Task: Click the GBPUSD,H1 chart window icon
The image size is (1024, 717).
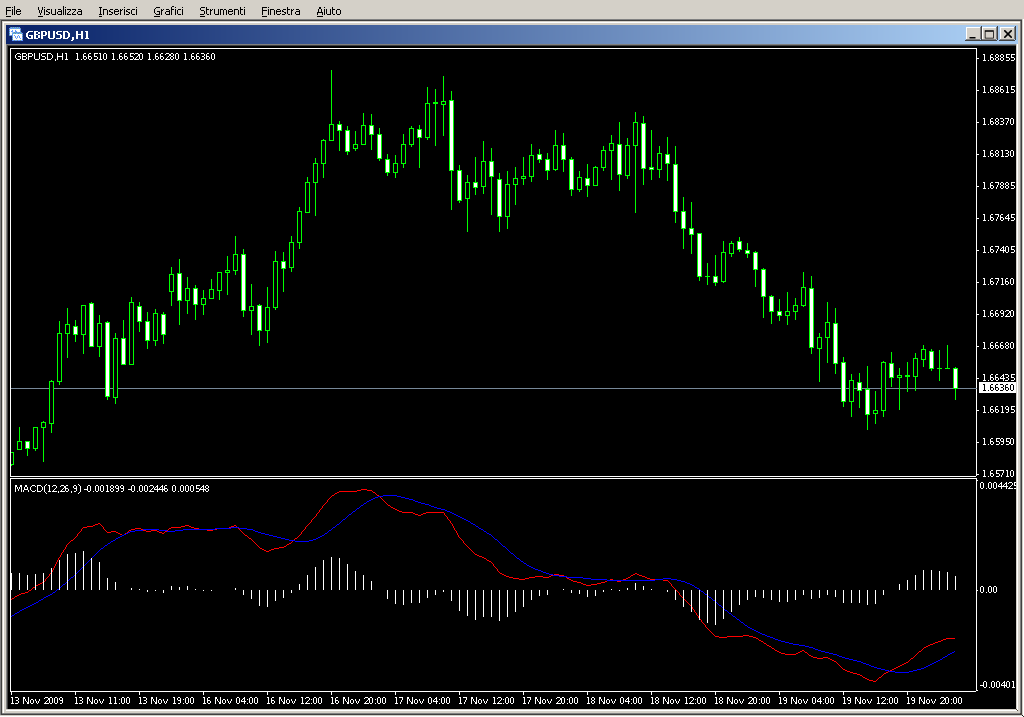Action: click(x=16, y=35)
